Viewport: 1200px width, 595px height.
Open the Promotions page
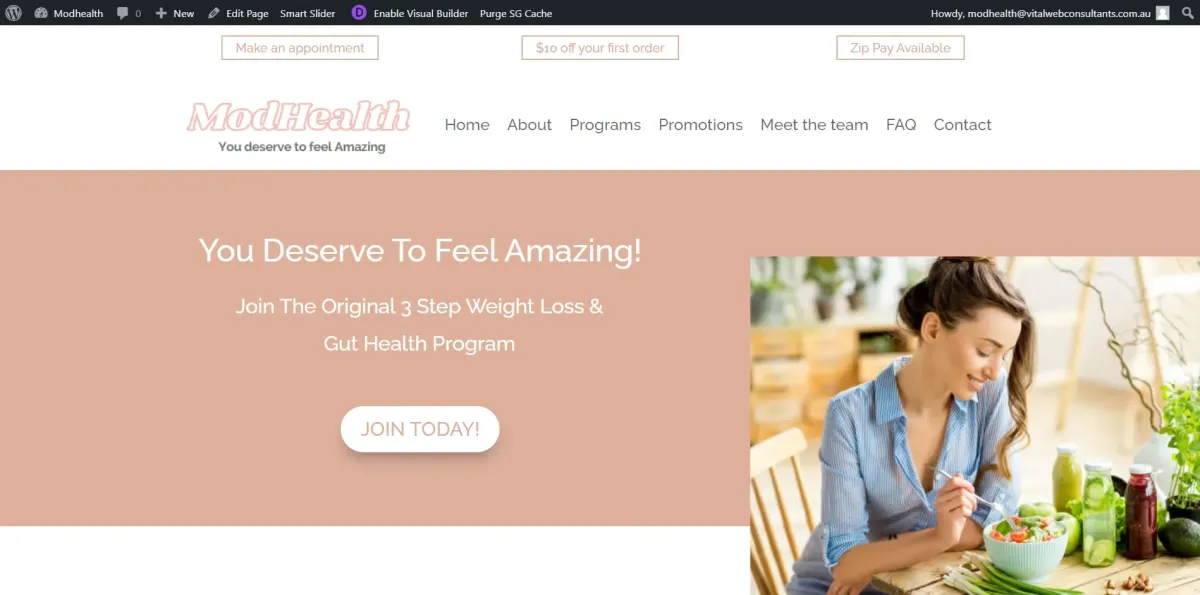700,125
